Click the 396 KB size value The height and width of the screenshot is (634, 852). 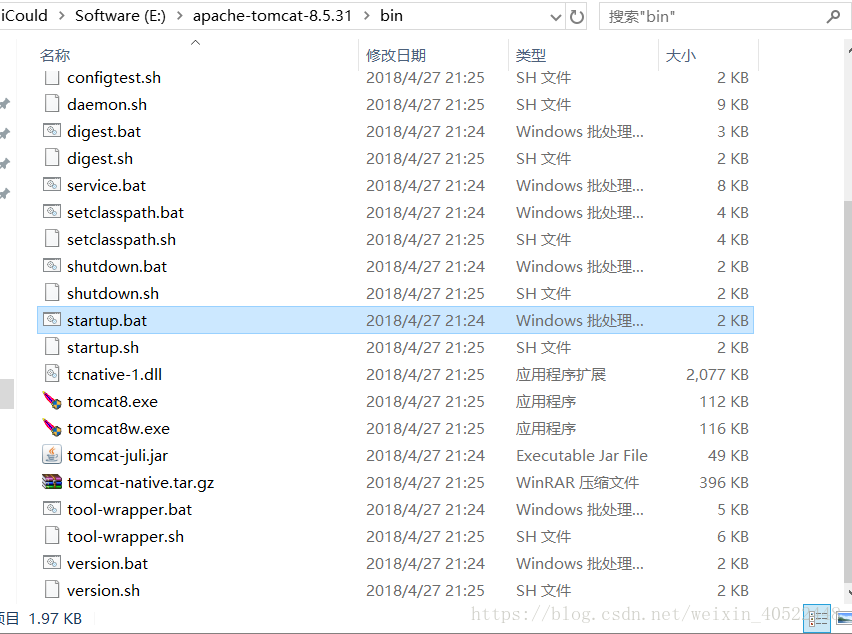[724, 483]
